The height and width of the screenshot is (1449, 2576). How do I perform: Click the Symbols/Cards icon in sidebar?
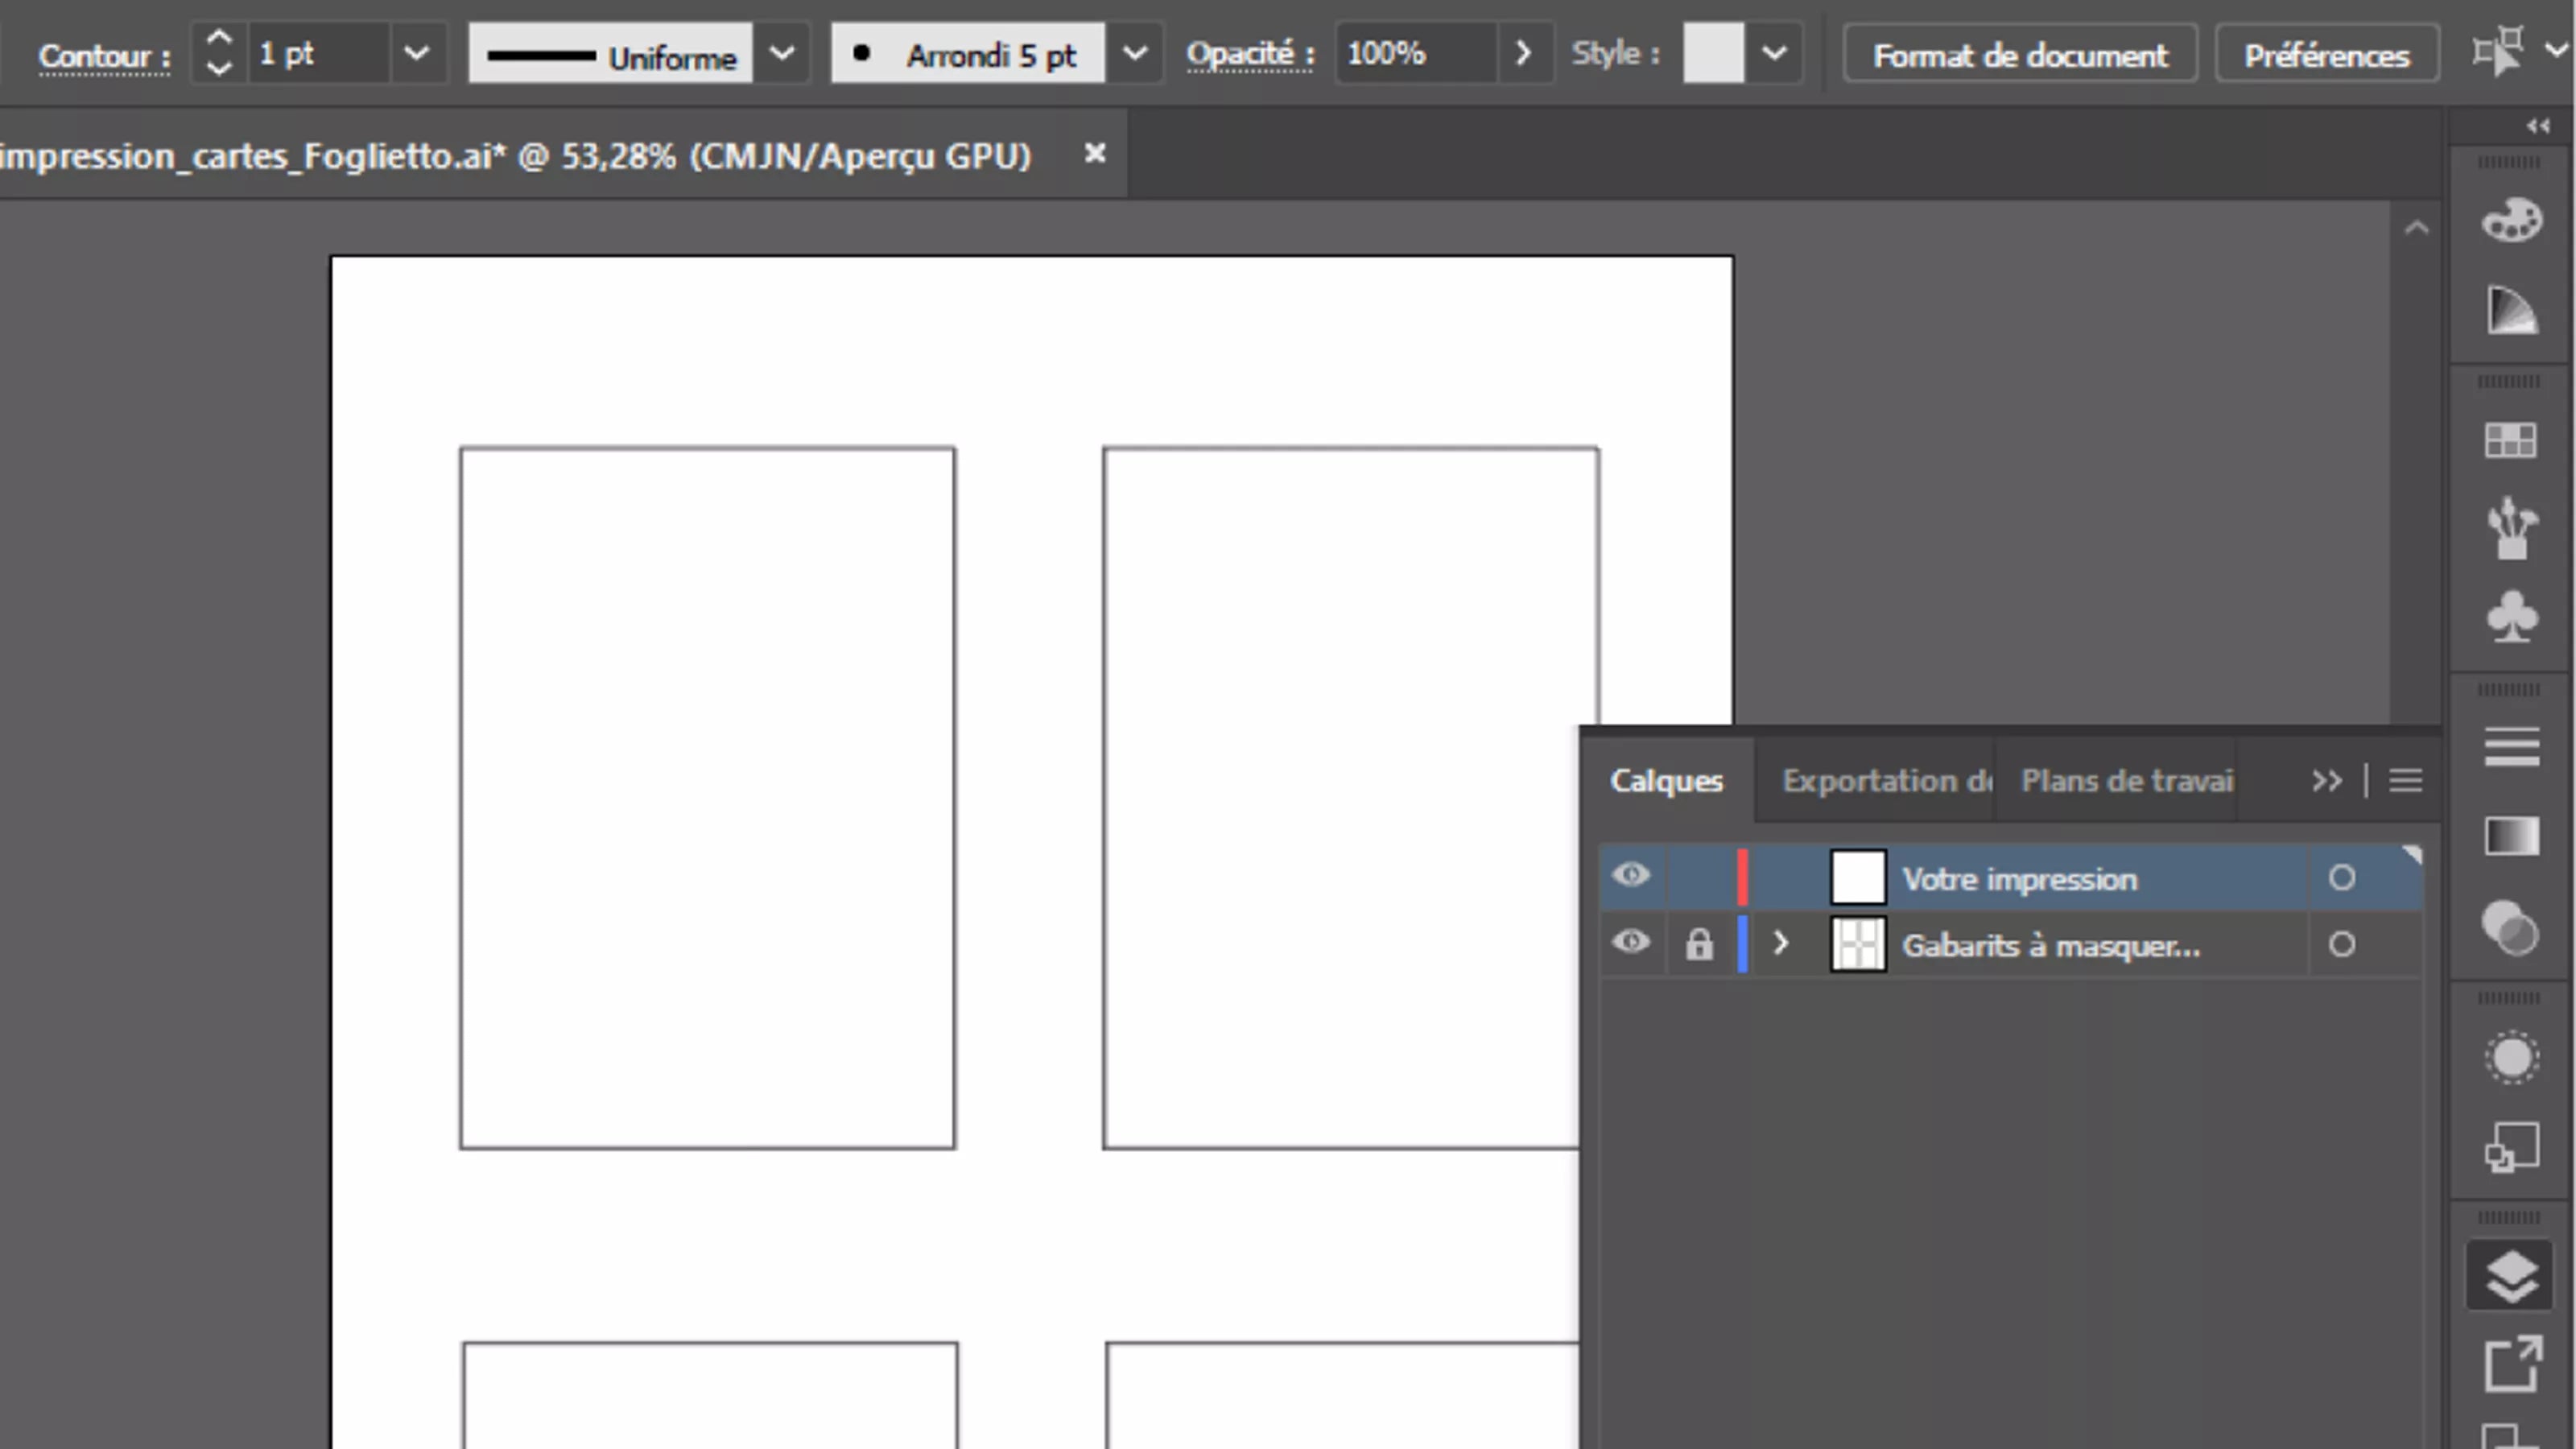[2514, 616]
